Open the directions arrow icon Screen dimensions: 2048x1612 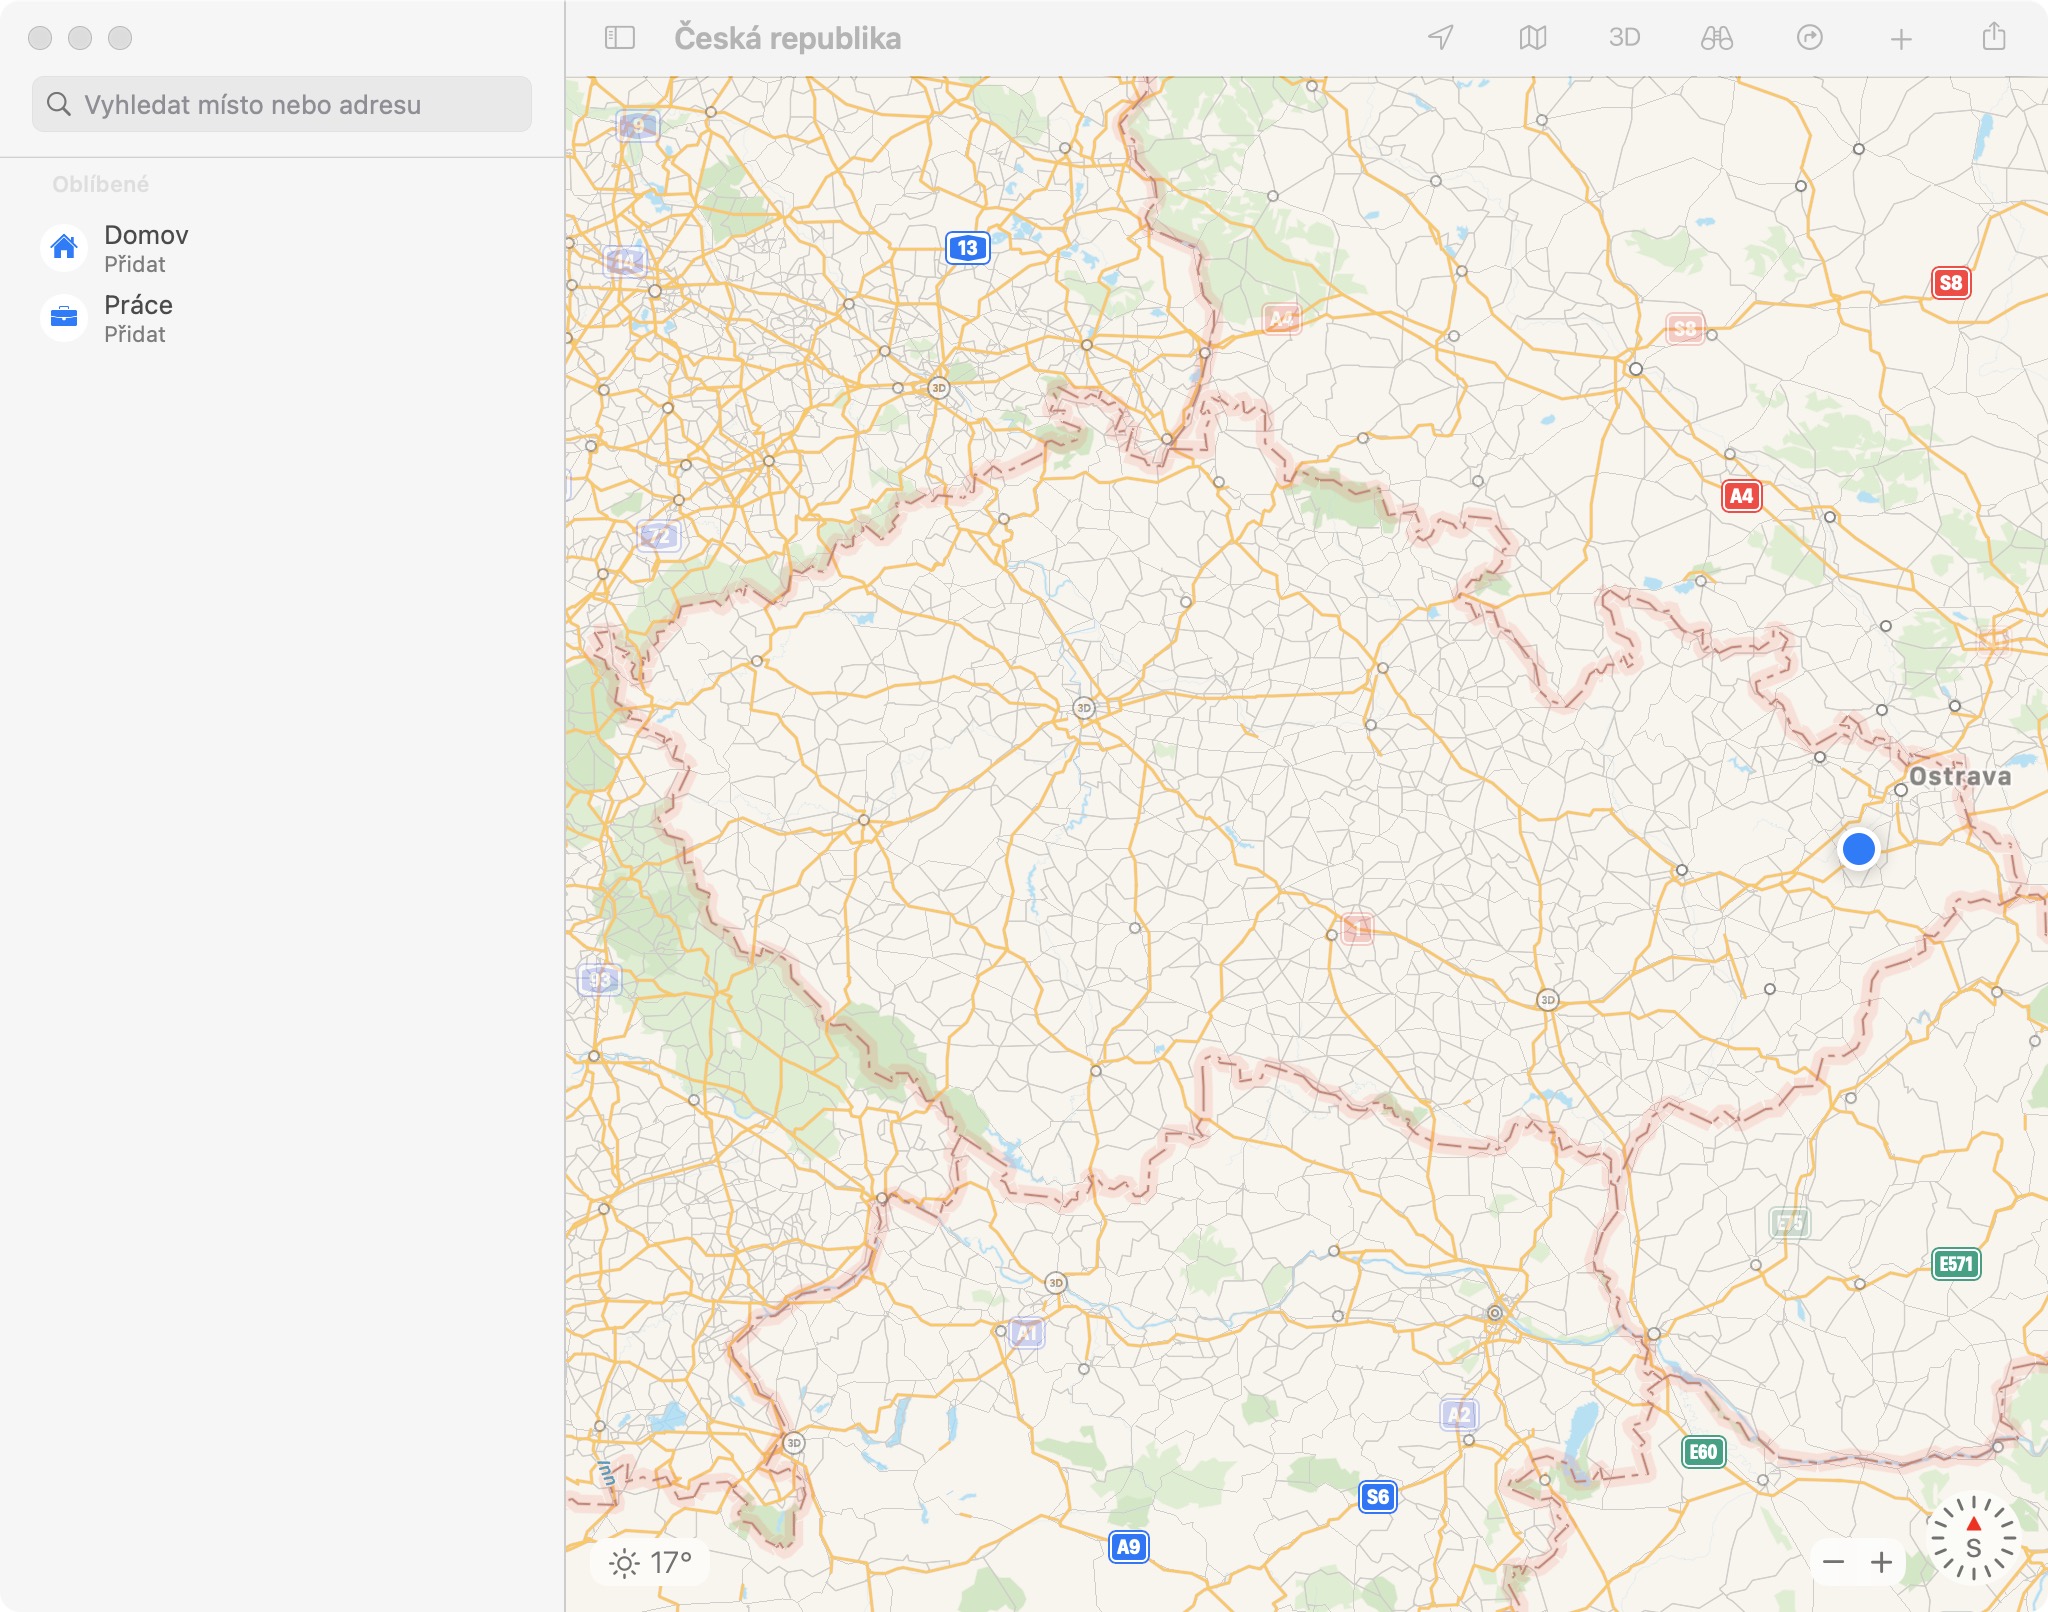pos(1809,38)
